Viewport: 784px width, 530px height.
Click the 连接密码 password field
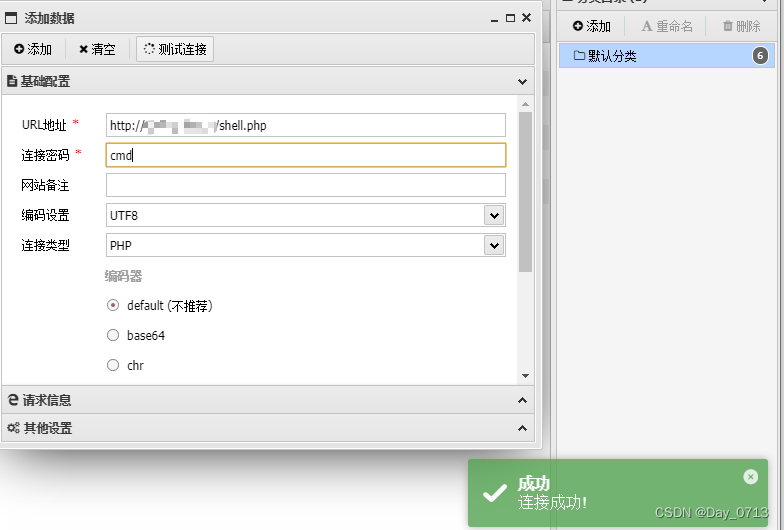[306, 155]
